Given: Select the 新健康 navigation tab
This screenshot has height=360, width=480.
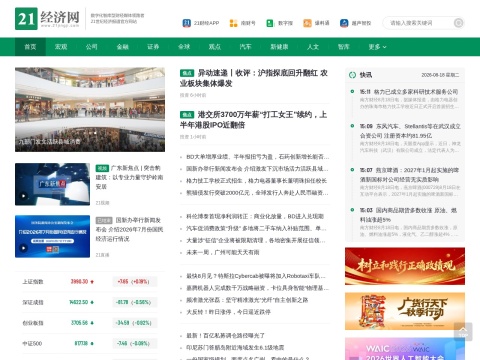Looking at the screenshot, I should click(x=279, y=47).
